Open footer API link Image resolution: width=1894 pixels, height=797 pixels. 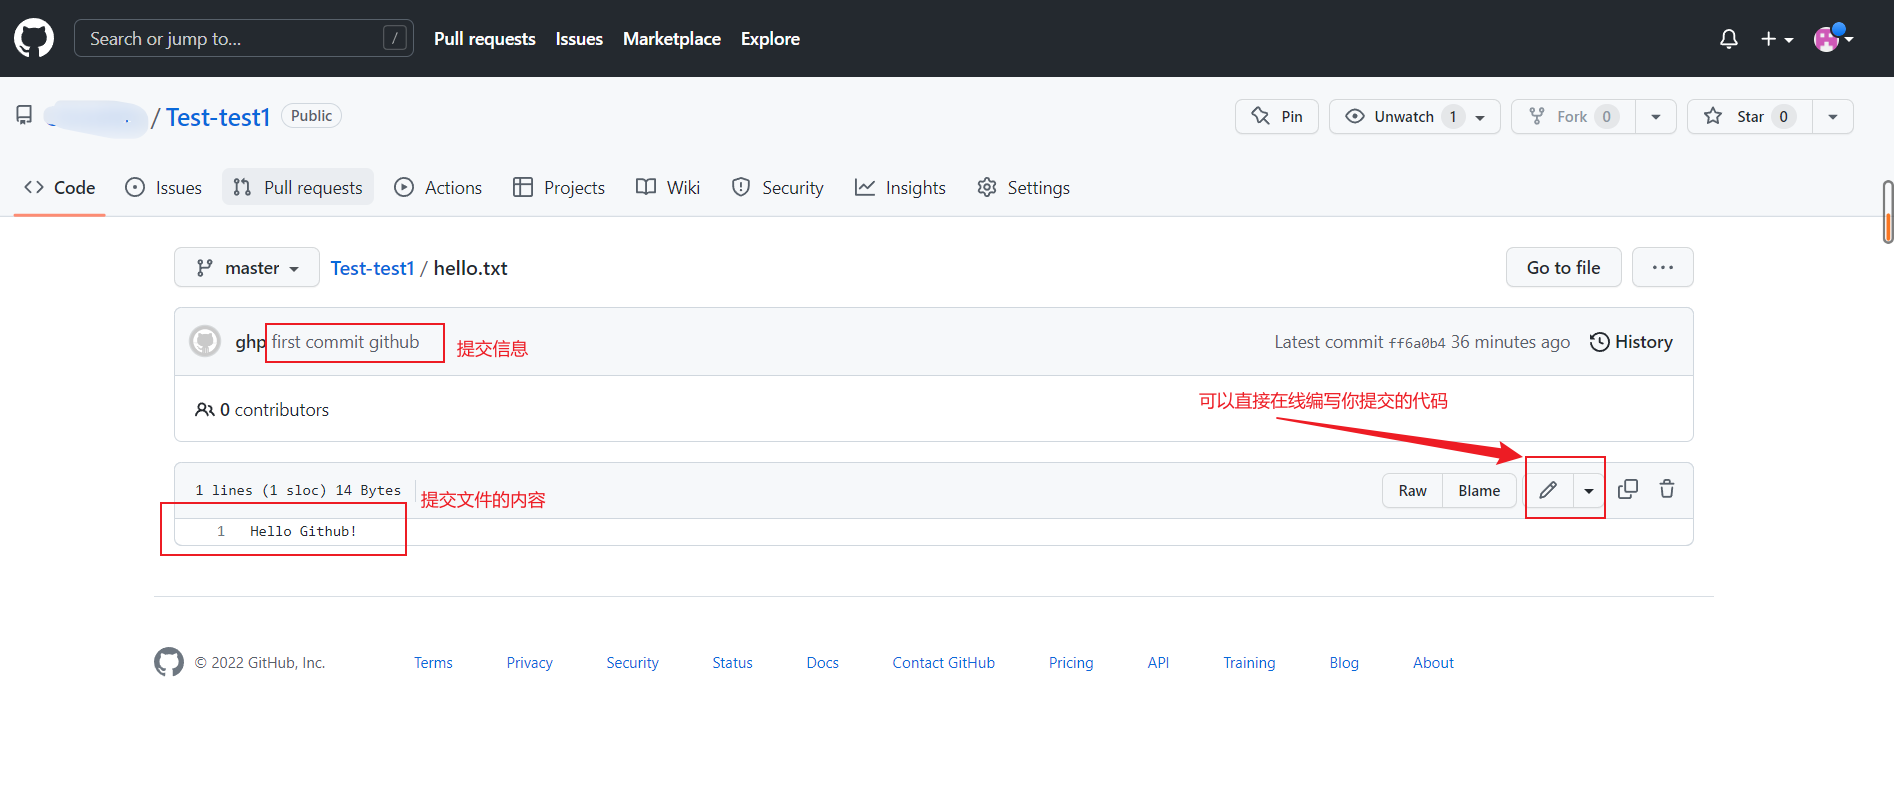pyautogui.click(x=1158, y=663)
